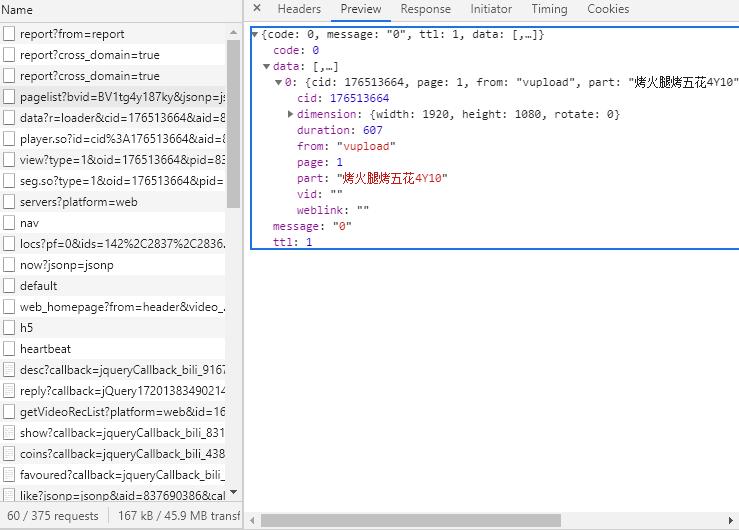Open the Response tab
Image resolution: width=739 pixels, height=530 pixels.
425,9
